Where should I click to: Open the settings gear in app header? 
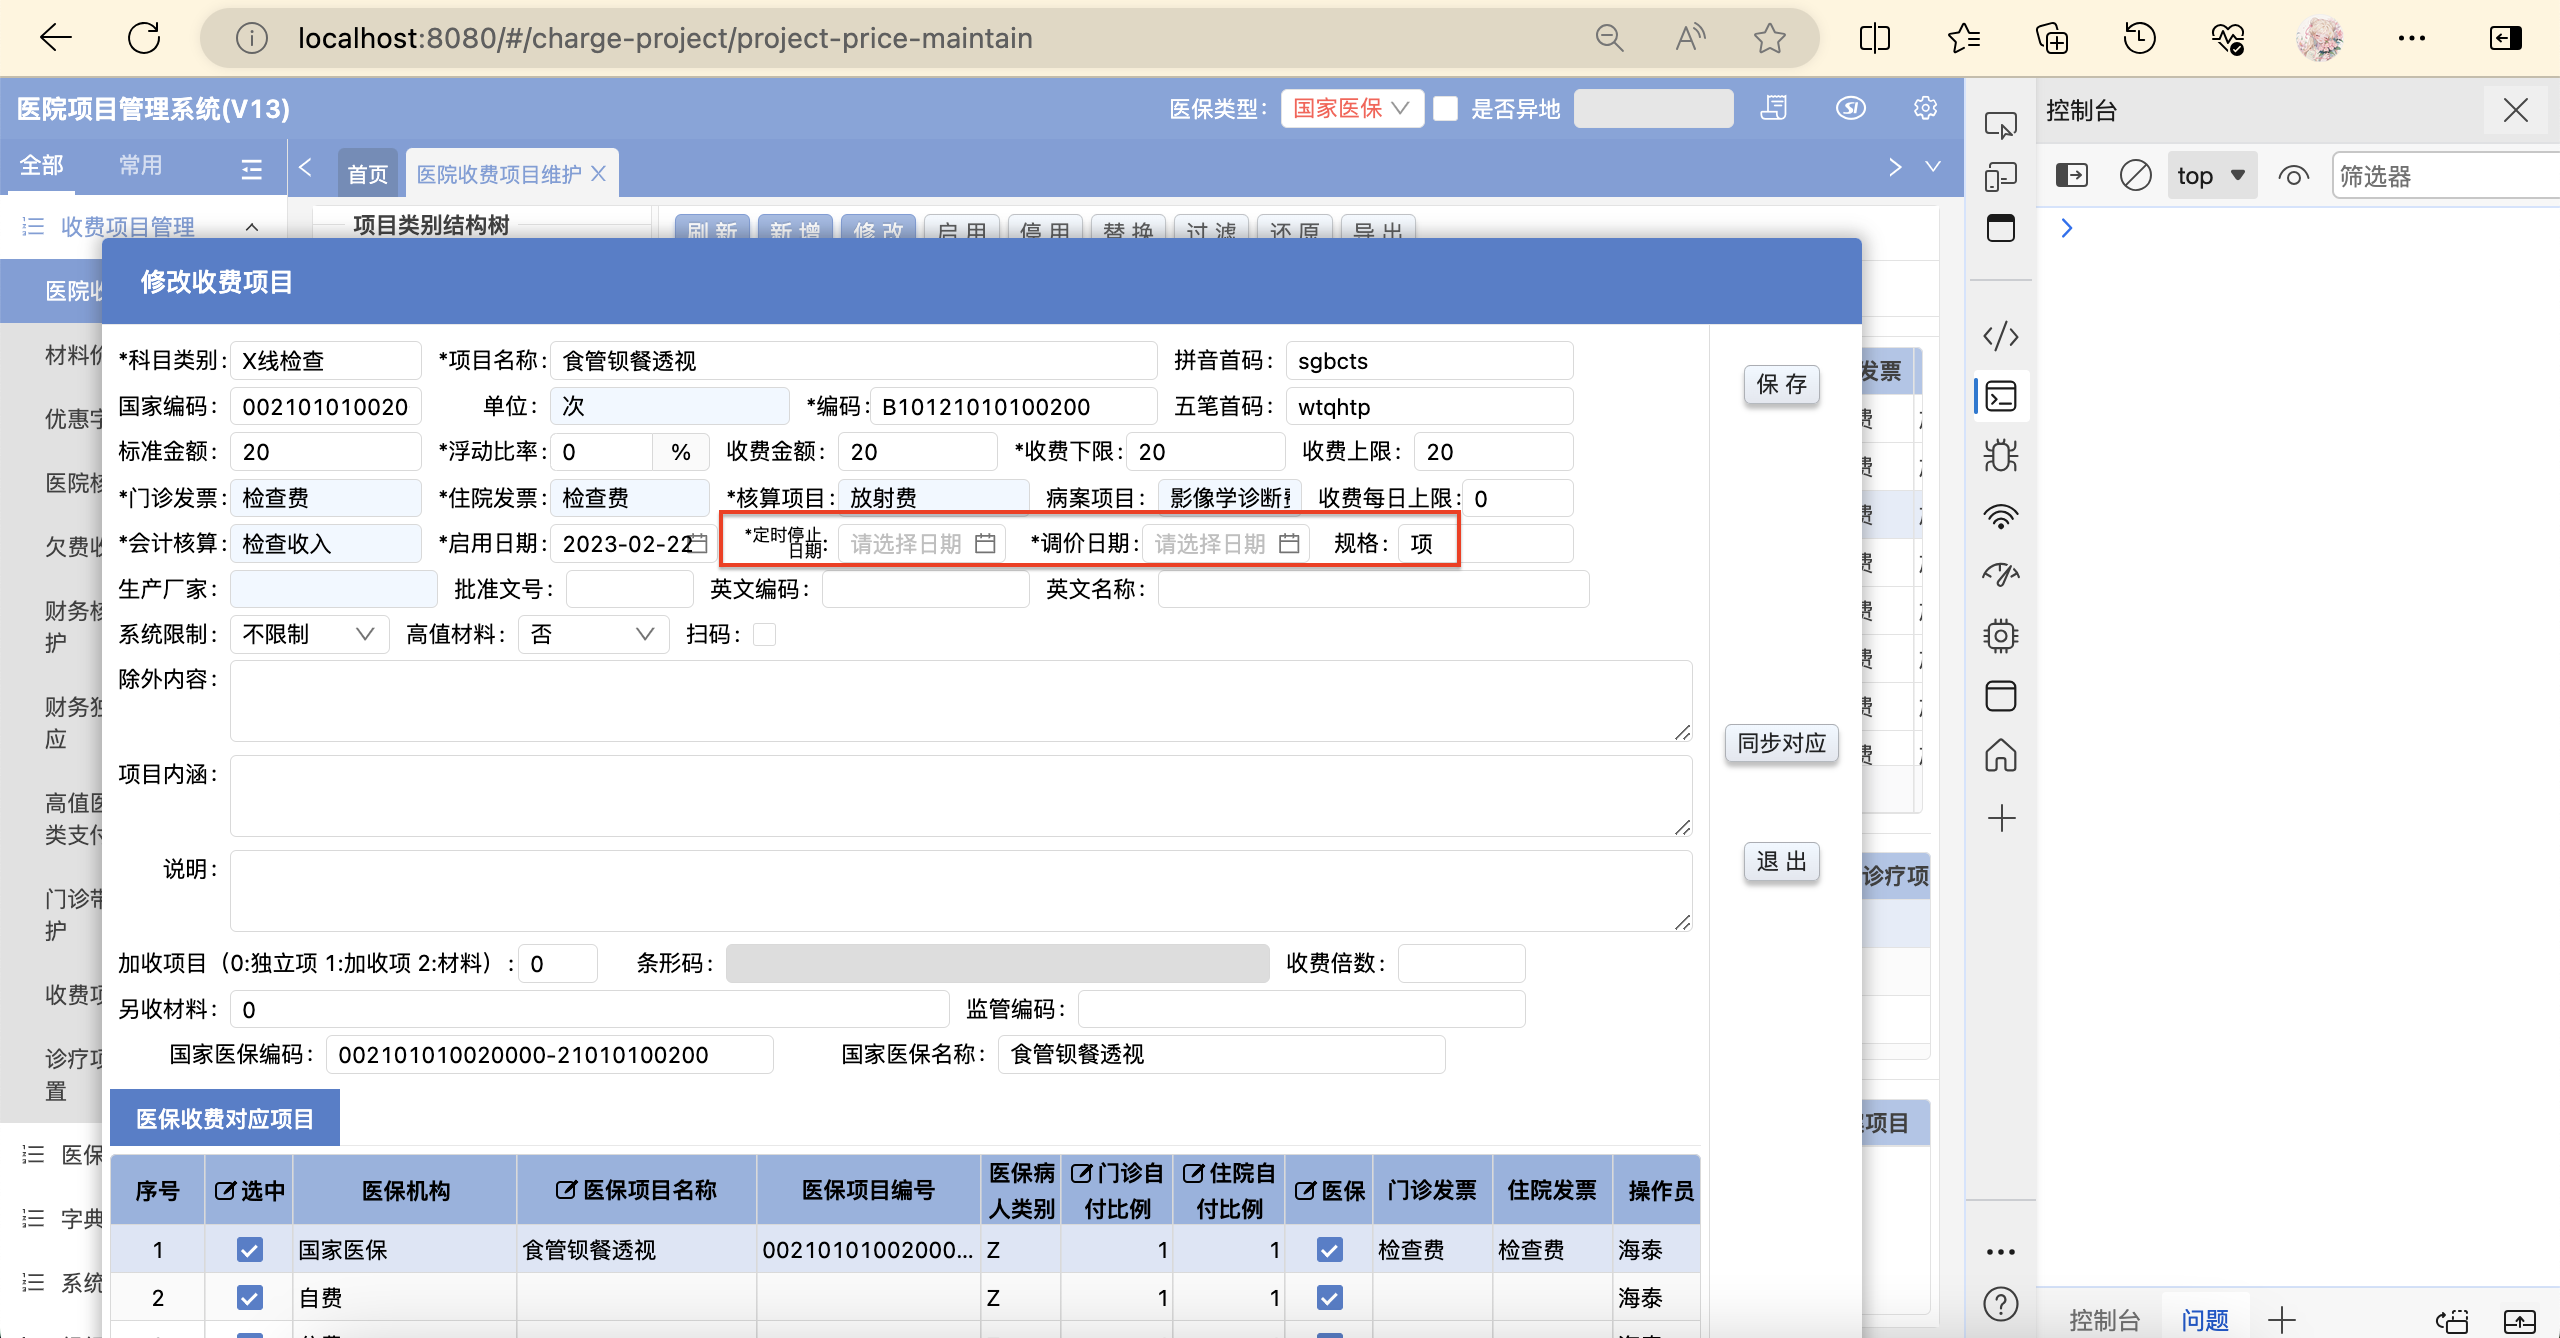tap(1925, 108)
